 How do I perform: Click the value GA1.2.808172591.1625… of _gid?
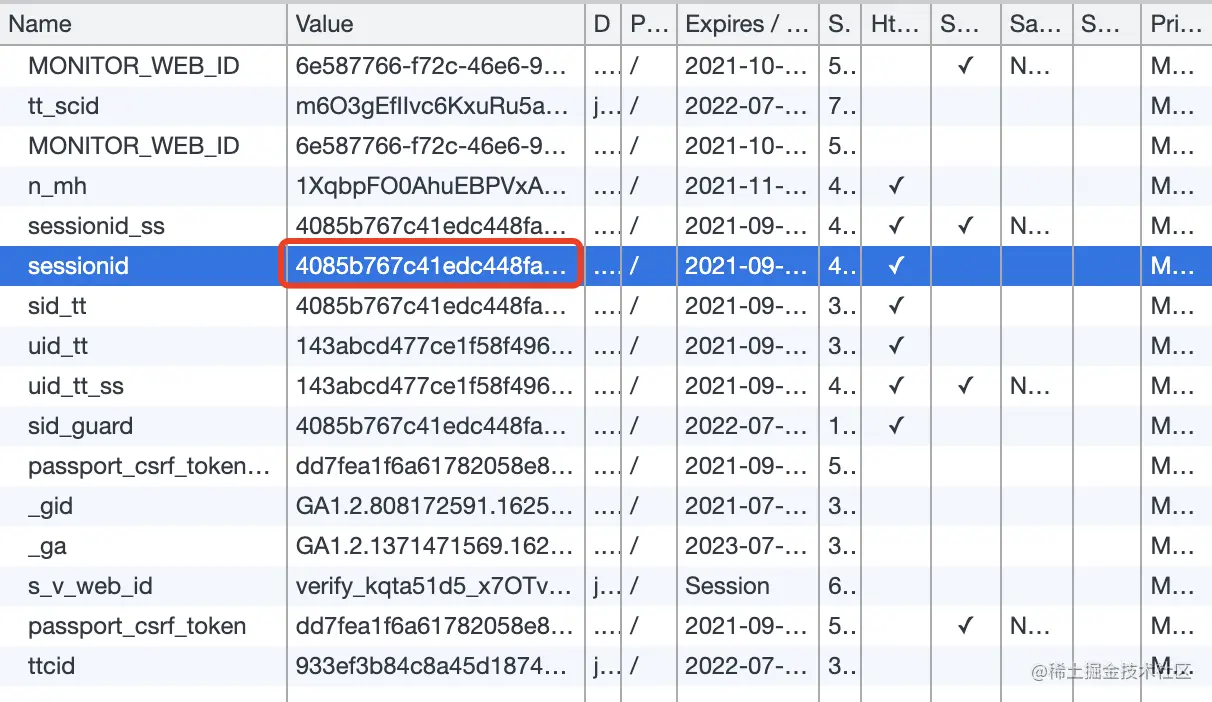pyautogui.click(x=435, y=506)
